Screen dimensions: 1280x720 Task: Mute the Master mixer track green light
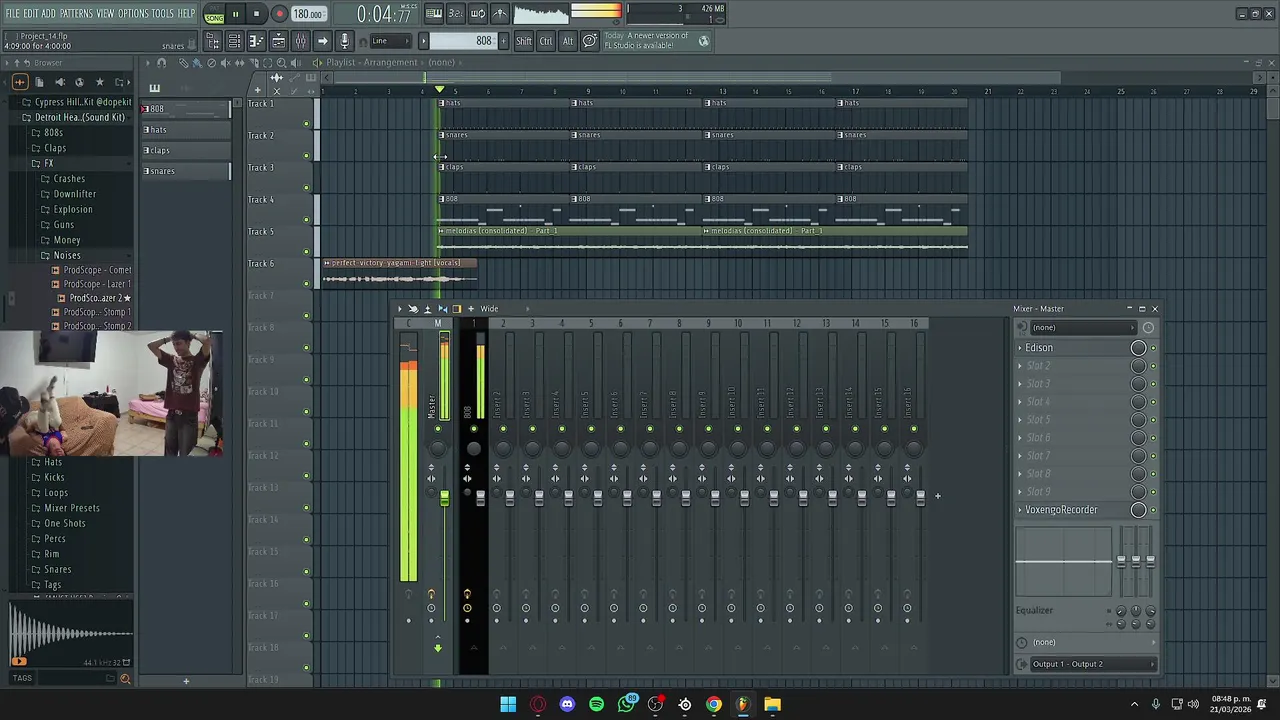pos(437,429)
